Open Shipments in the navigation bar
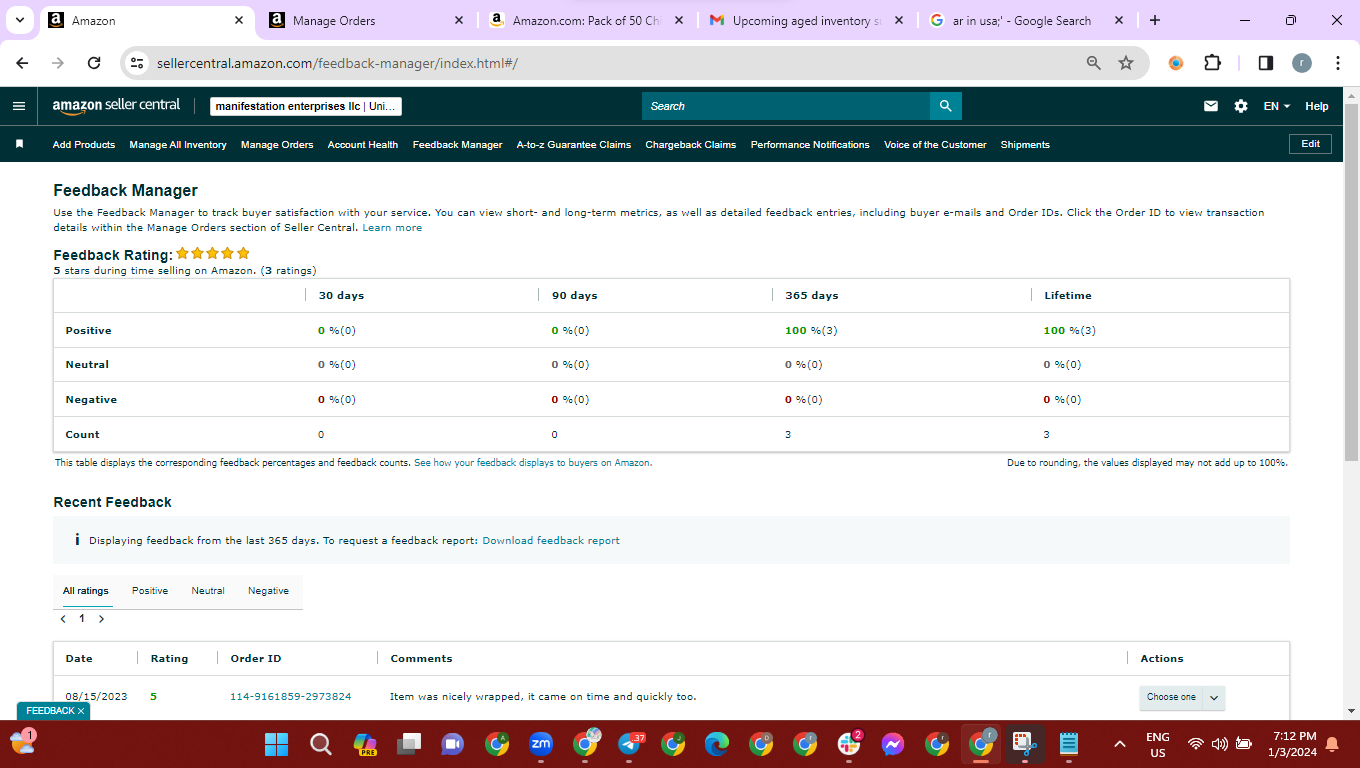 point(1025,145)
